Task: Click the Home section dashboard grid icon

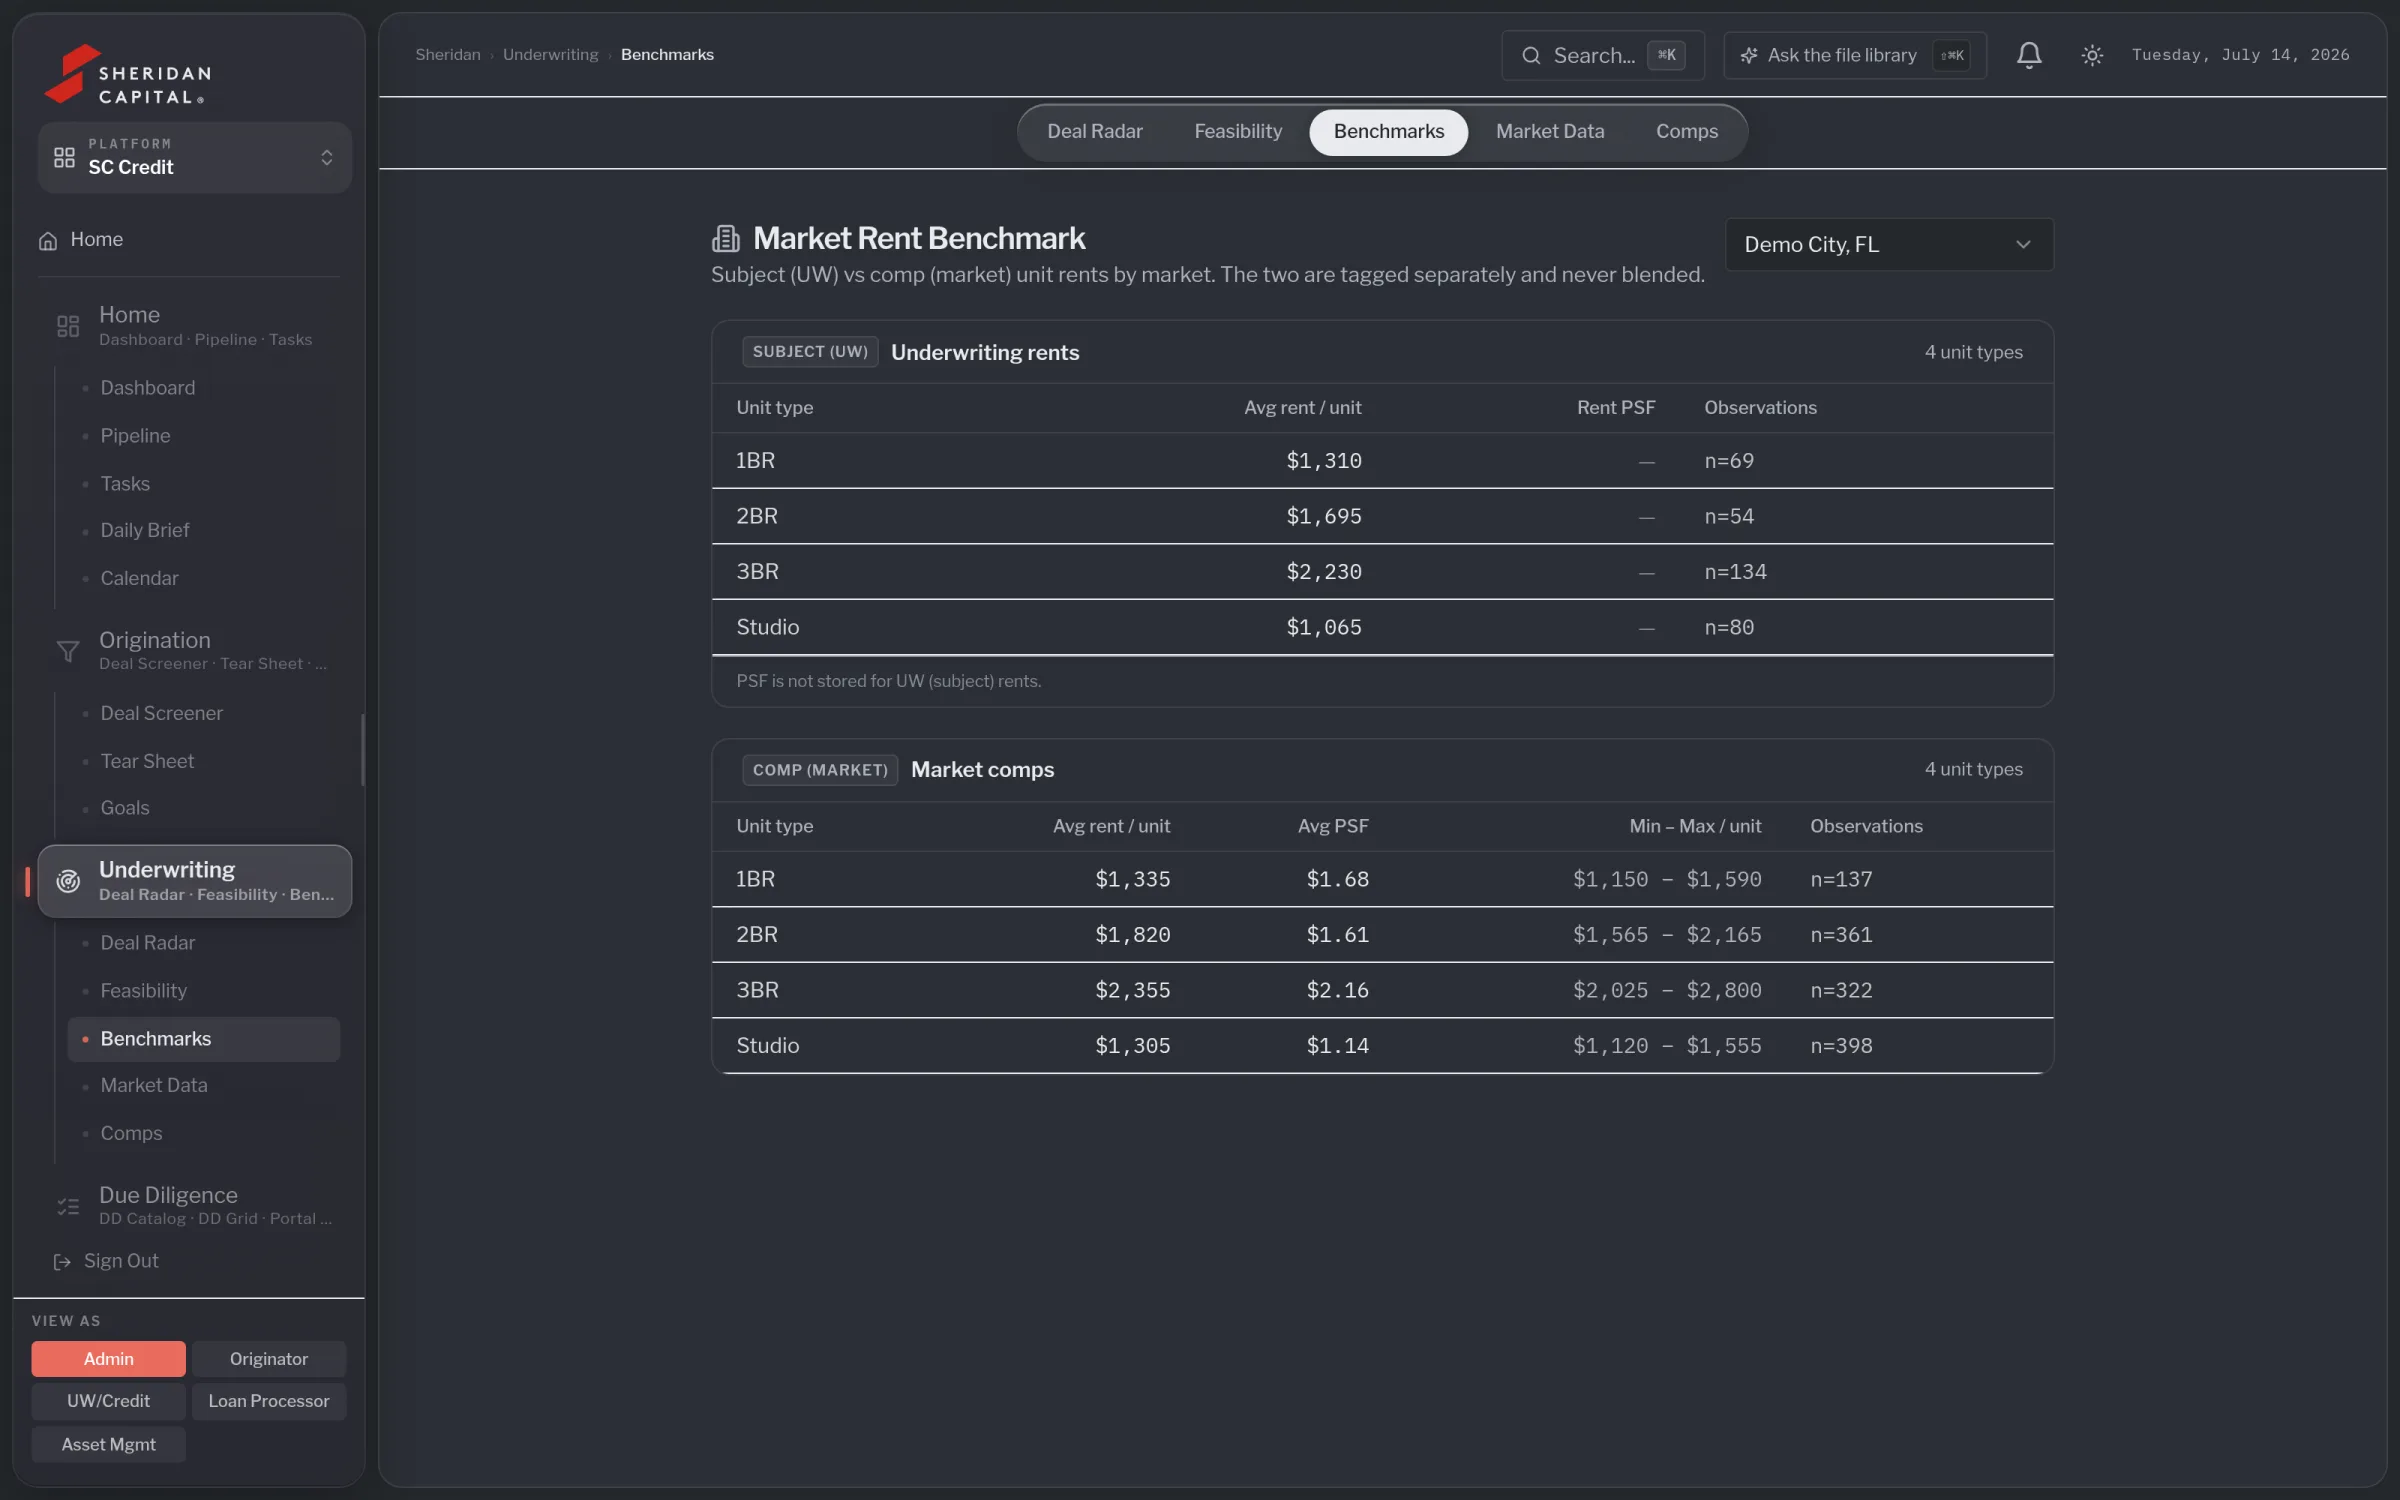Action: click(67, 326)
